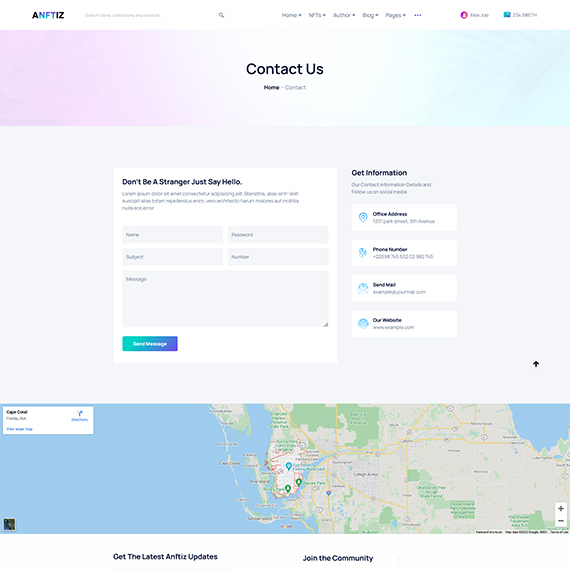Click the search magnifier icon in header

pos(221,15)
